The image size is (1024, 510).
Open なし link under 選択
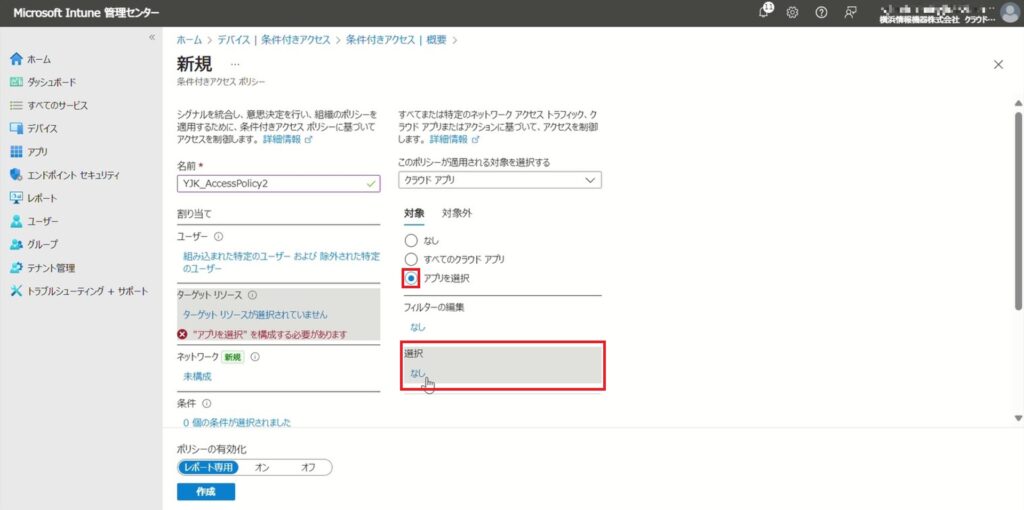coord(417,373)
